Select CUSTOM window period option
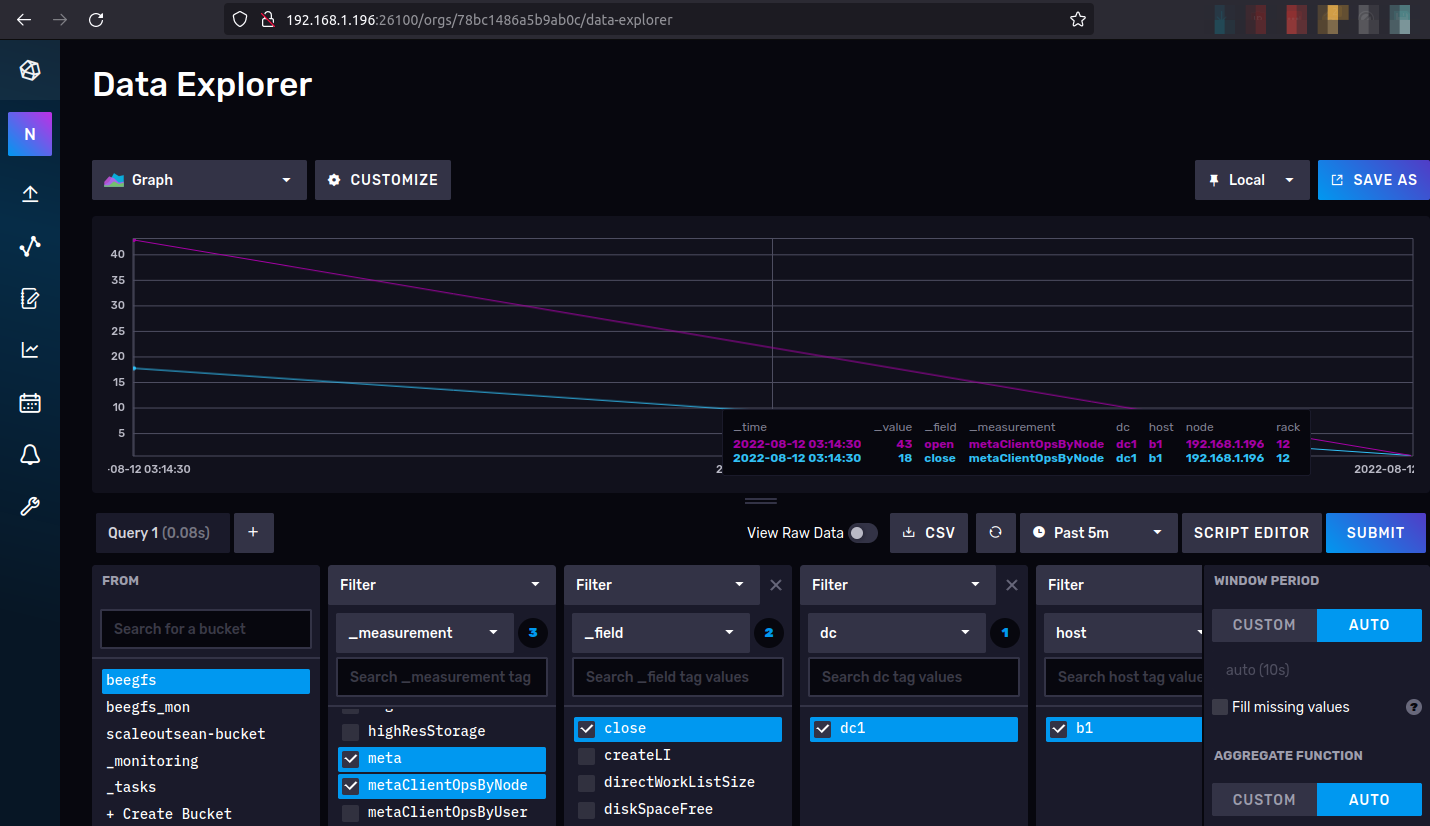The width and height of the screenshot is (1430, 826). (x=1264, y=625)
